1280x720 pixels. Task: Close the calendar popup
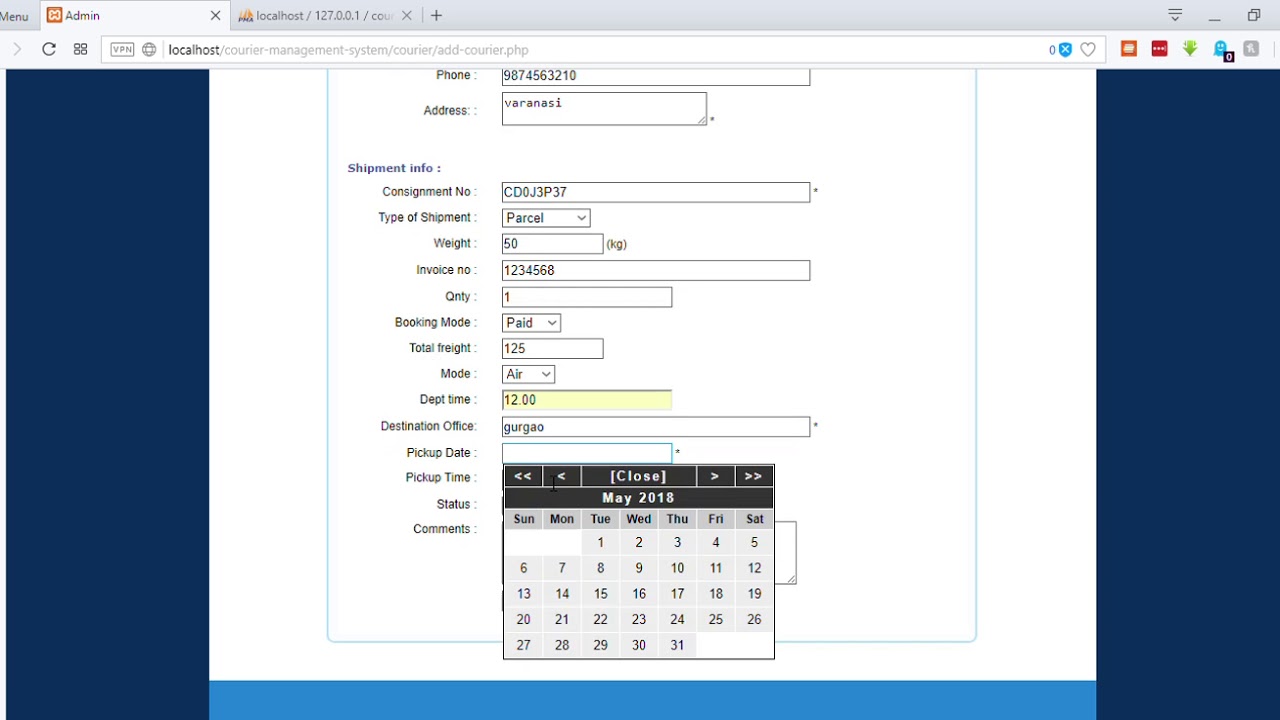point(638,476)
